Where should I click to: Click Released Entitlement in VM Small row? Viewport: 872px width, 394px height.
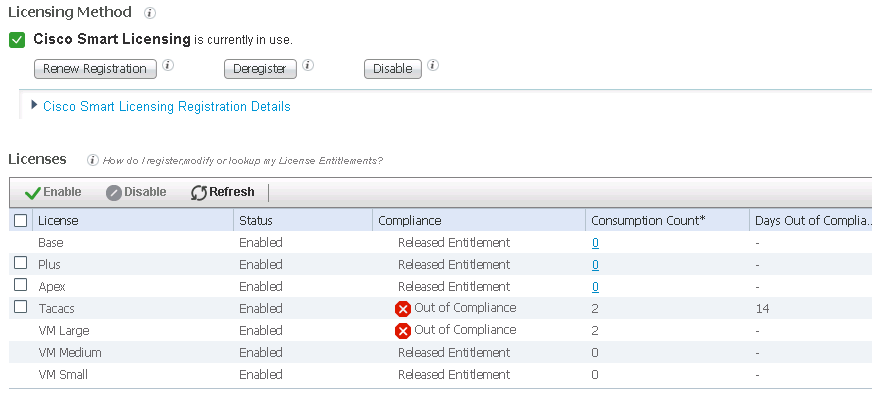click(x=454, y=375)
